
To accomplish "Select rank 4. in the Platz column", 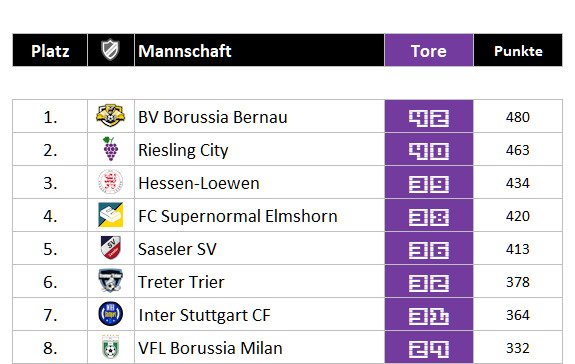I will click(50, 216).
